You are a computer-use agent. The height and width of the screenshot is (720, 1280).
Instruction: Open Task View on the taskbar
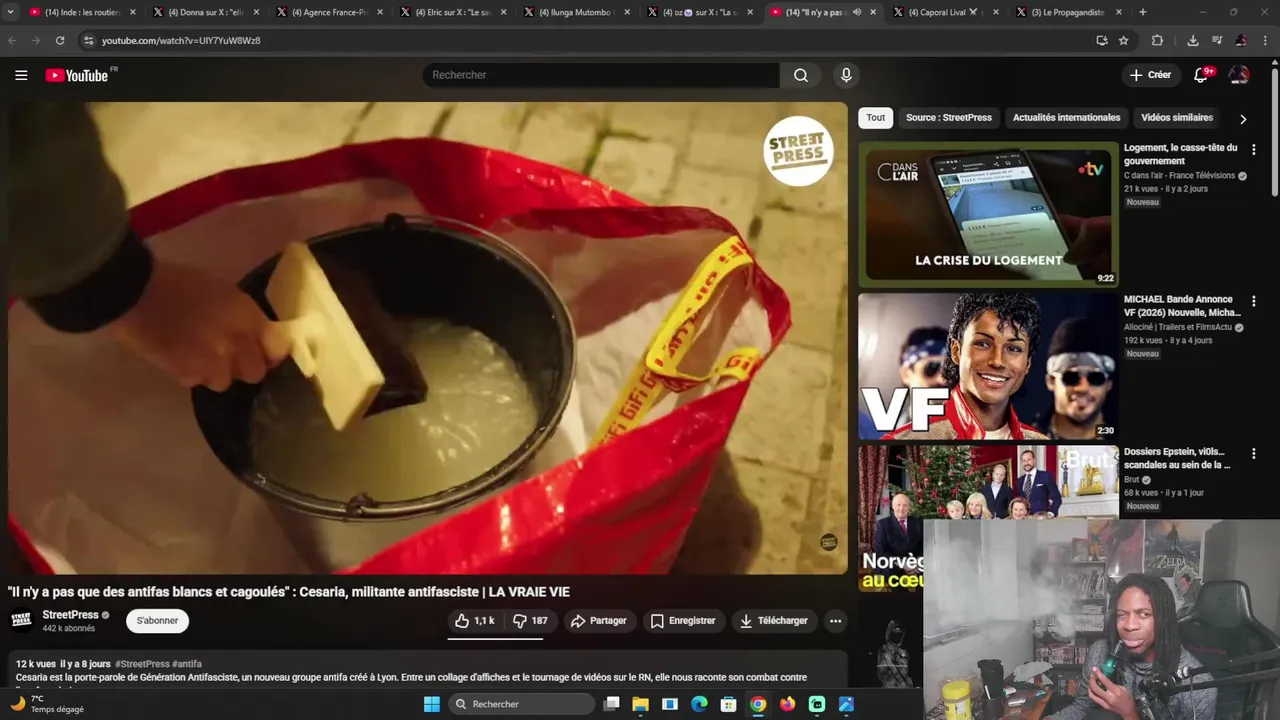[612, 704]
